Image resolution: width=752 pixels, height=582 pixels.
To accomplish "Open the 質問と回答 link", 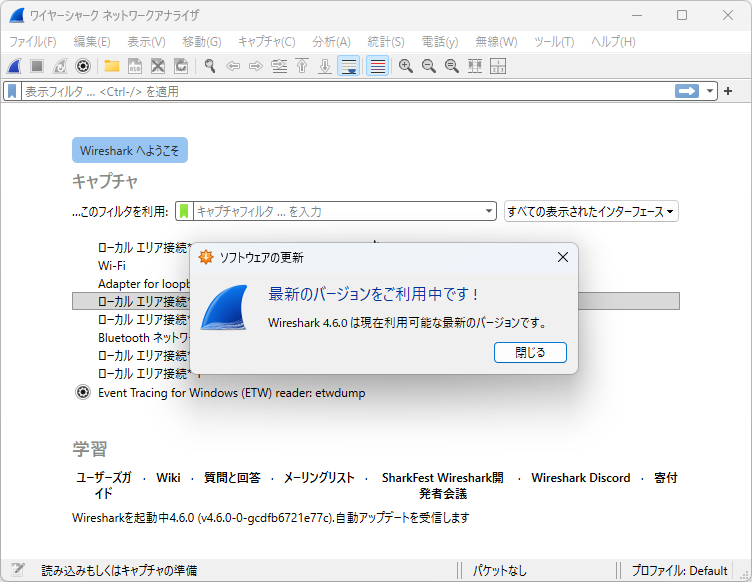I will pos(232,477).
